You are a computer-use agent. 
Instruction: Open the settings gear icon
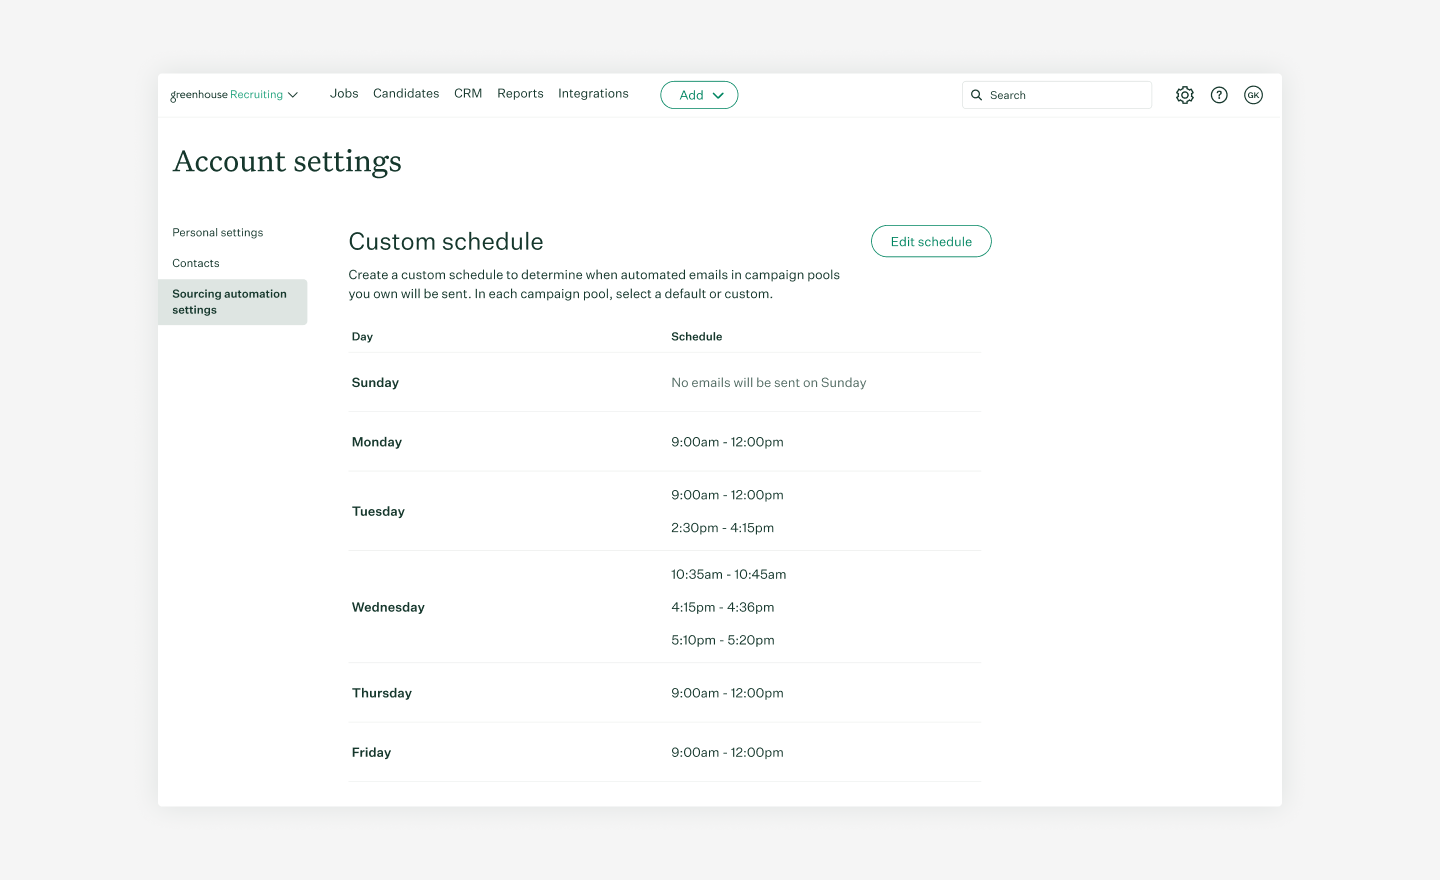pyautogui.click(x=1185, y=94)
